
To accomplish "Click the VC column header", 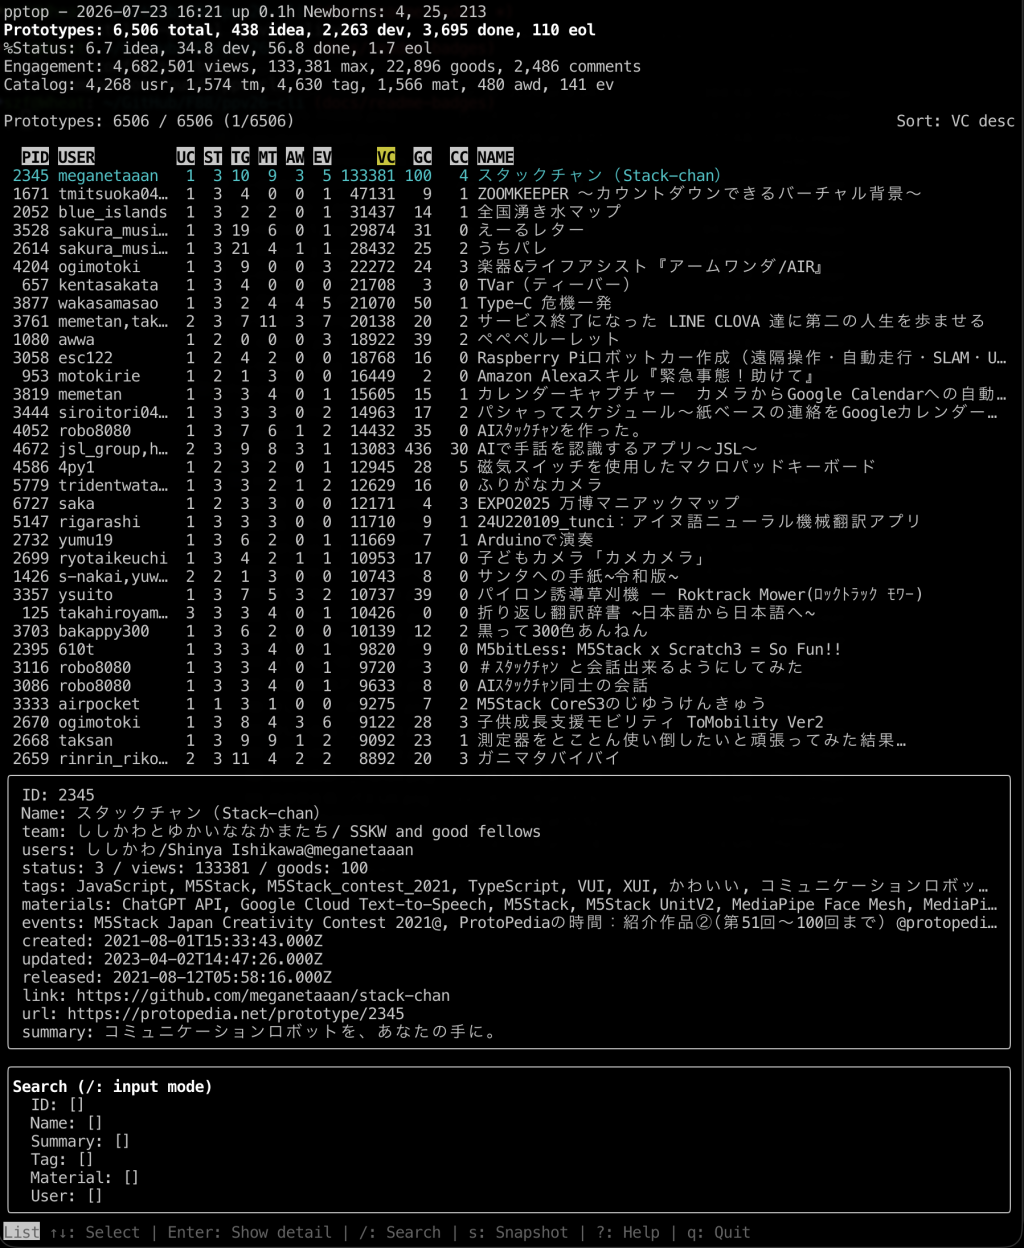I will [x=386, y=157].
